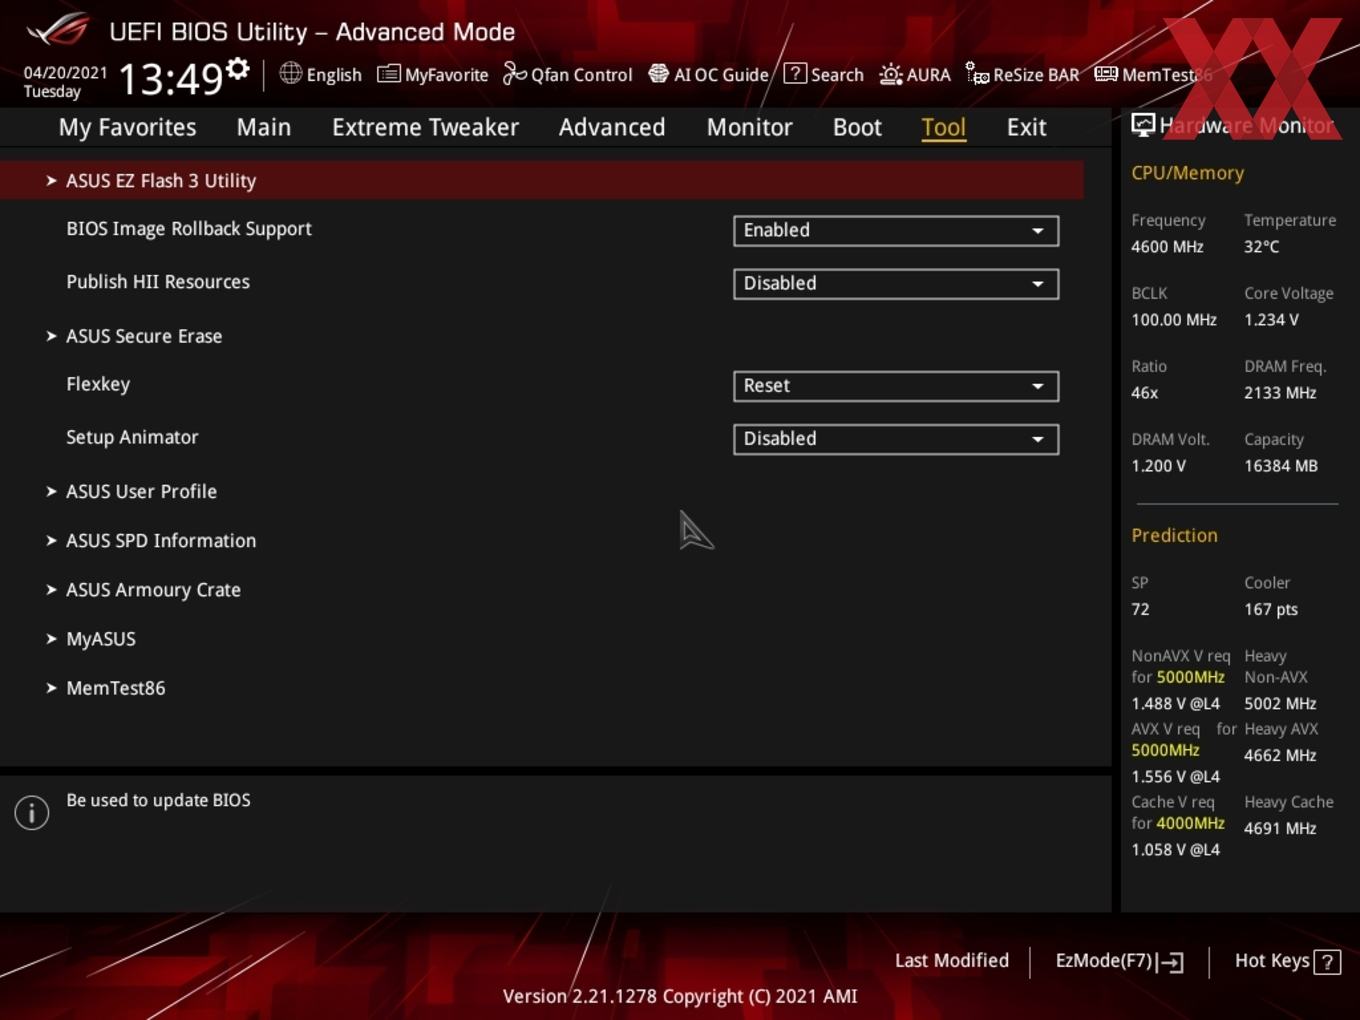This screenshot has height=1020, width=1360.
Task: Click the globe language icon
Action: (x=290, y=73)
